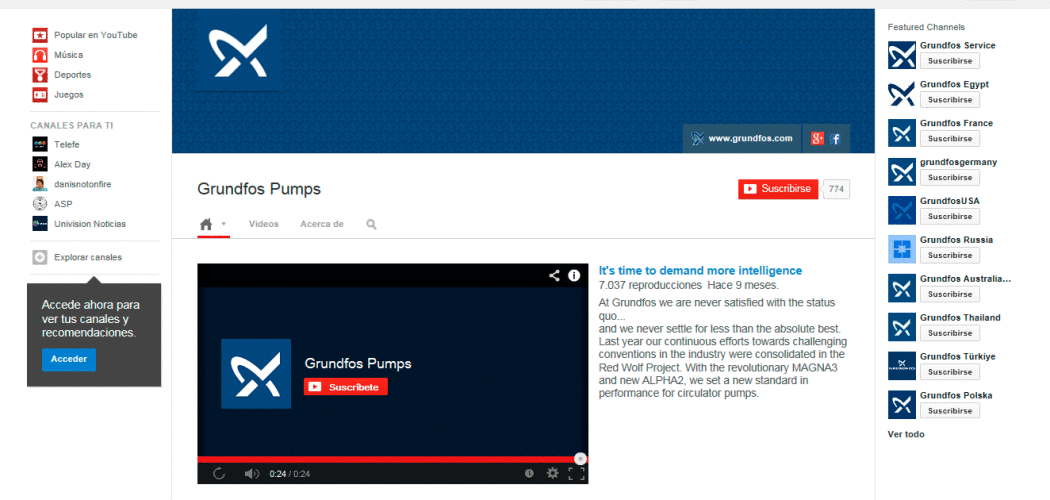Open the GrundfosUSA channel thumbnail
Image resolution: width=1050 pixels, height=500 pixels.
click(x=901, y=210)
